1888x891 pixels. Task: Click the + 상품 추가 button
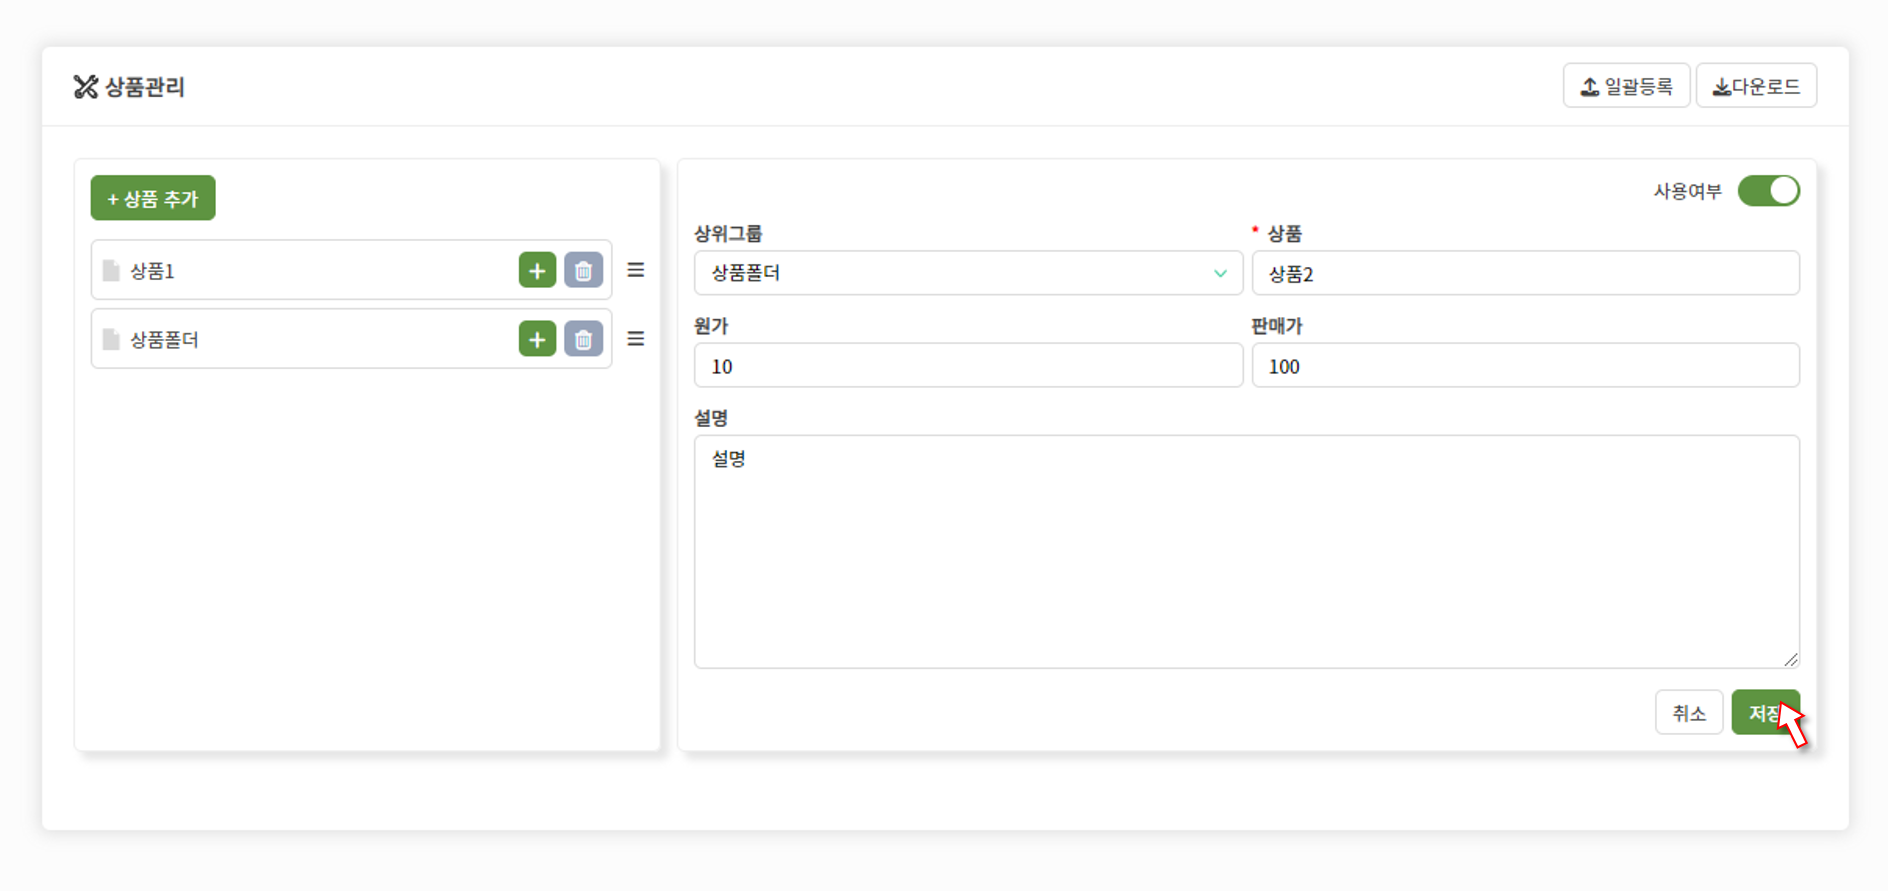pyautogui.click(x=153, y=198)
